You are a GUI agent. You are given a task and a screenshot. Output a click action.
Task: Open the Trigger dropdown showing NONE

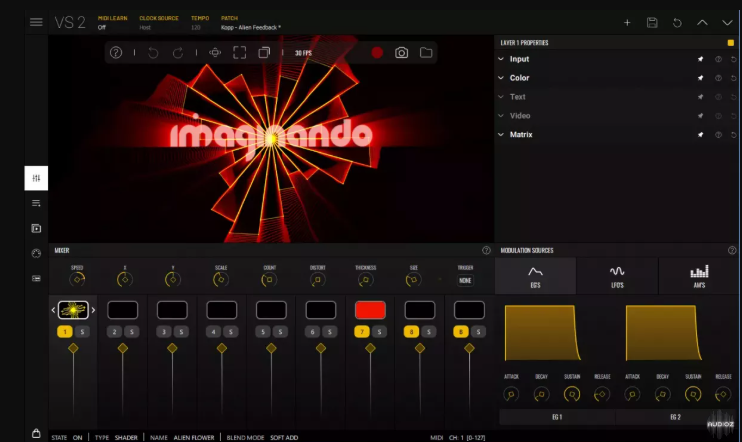click(x=464, y=281)
